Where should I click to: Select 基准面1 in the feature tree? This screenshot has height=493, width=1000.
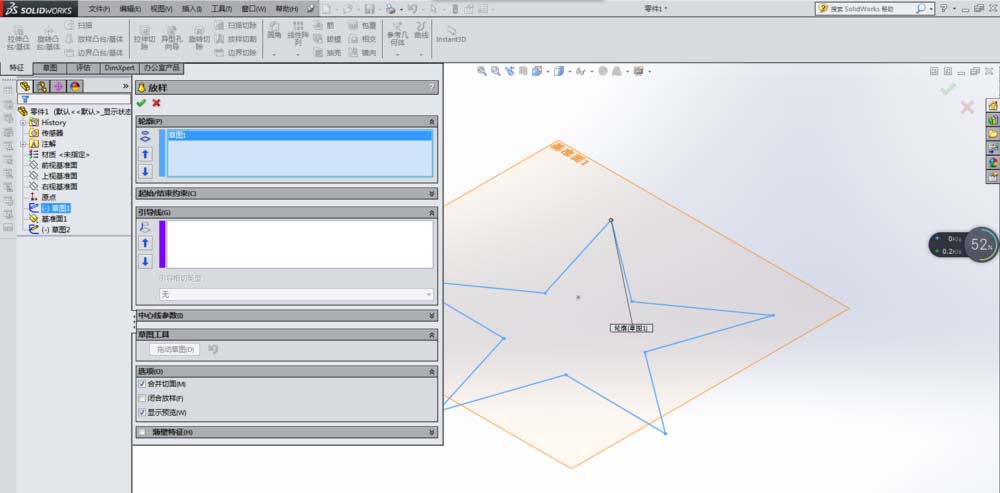coord(54,219)
